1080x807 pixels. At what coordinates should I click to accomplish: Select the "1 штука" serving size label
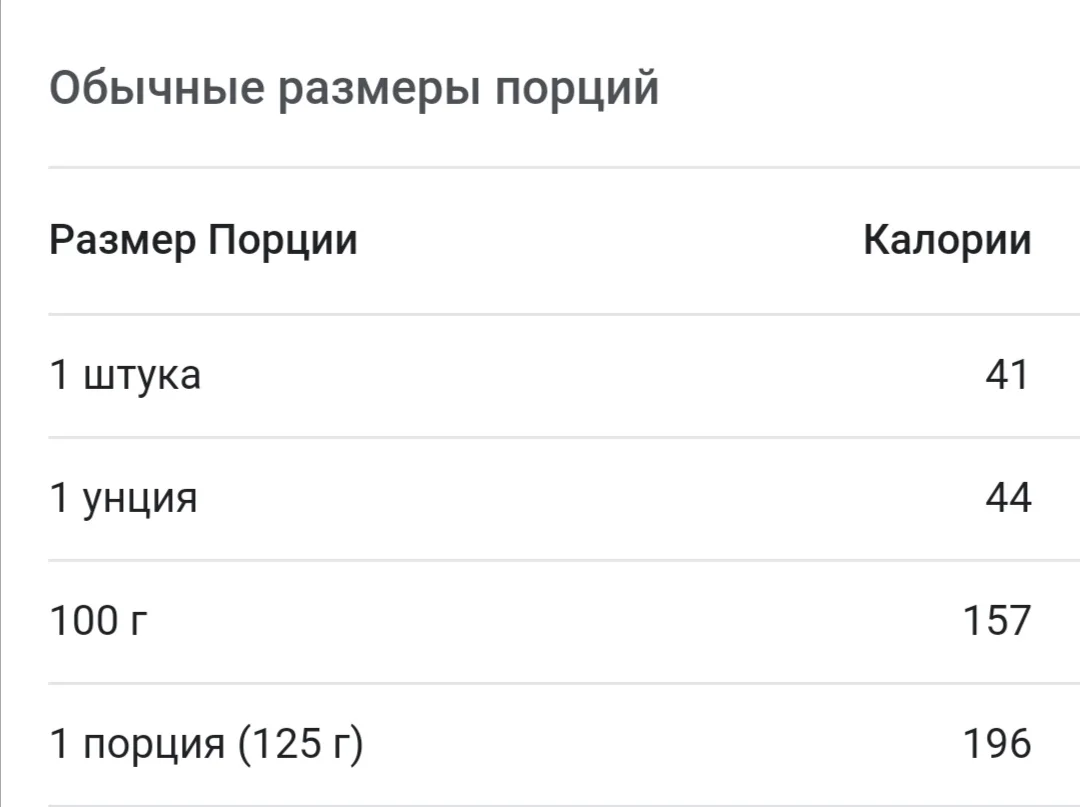[125, 376]
